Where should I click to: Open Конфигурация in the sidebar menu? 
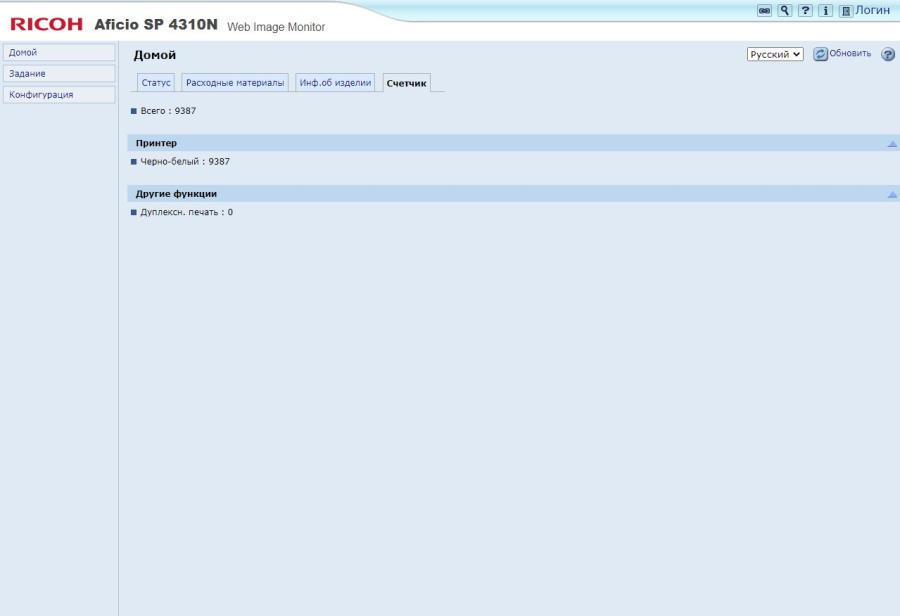point(59,95)
